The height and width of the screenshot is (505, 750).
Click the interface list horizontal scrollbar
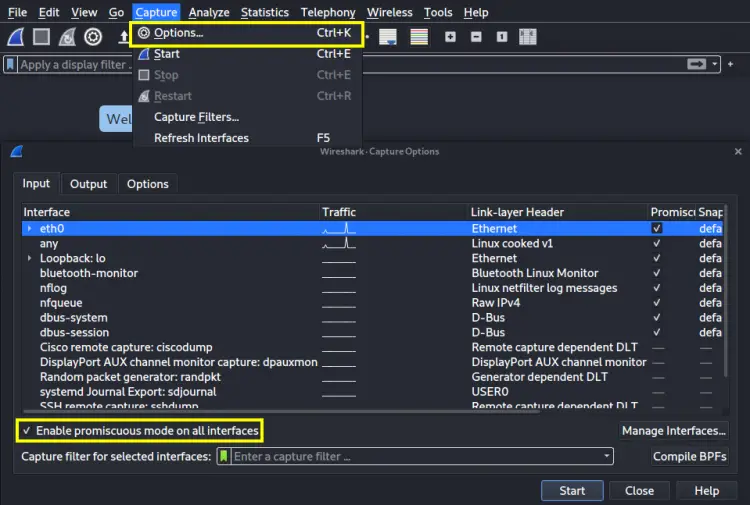tap(282, 411)
